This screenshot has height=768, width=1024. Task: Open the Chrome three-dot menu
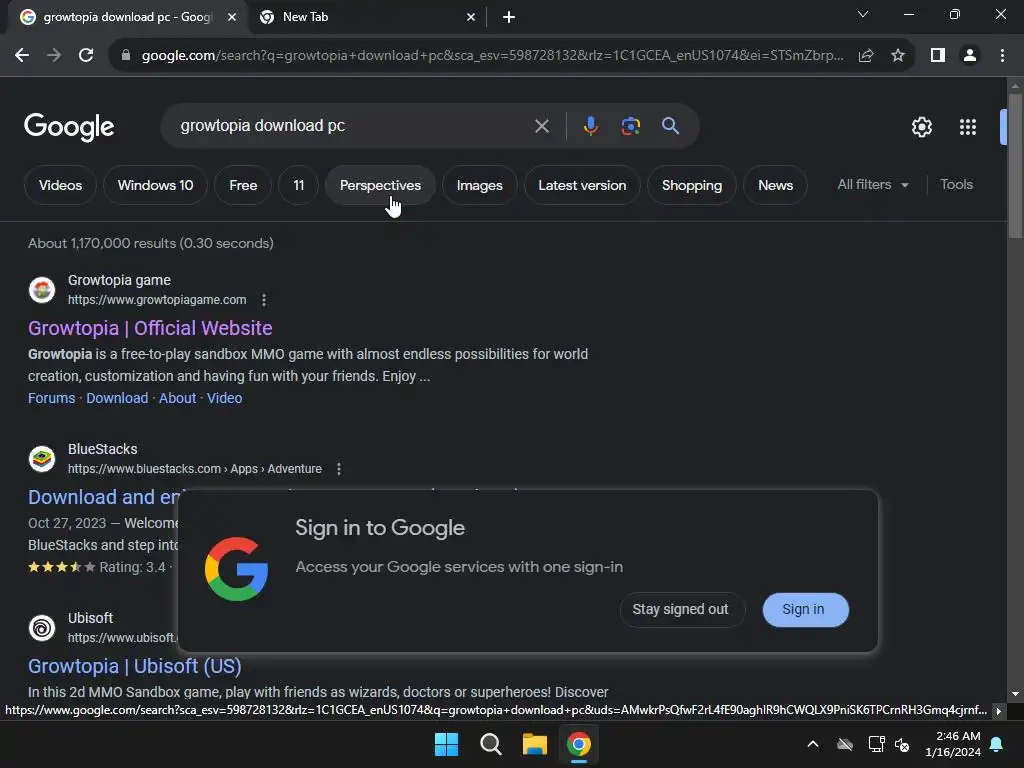pyautogui.click(x=1002, y=56)
